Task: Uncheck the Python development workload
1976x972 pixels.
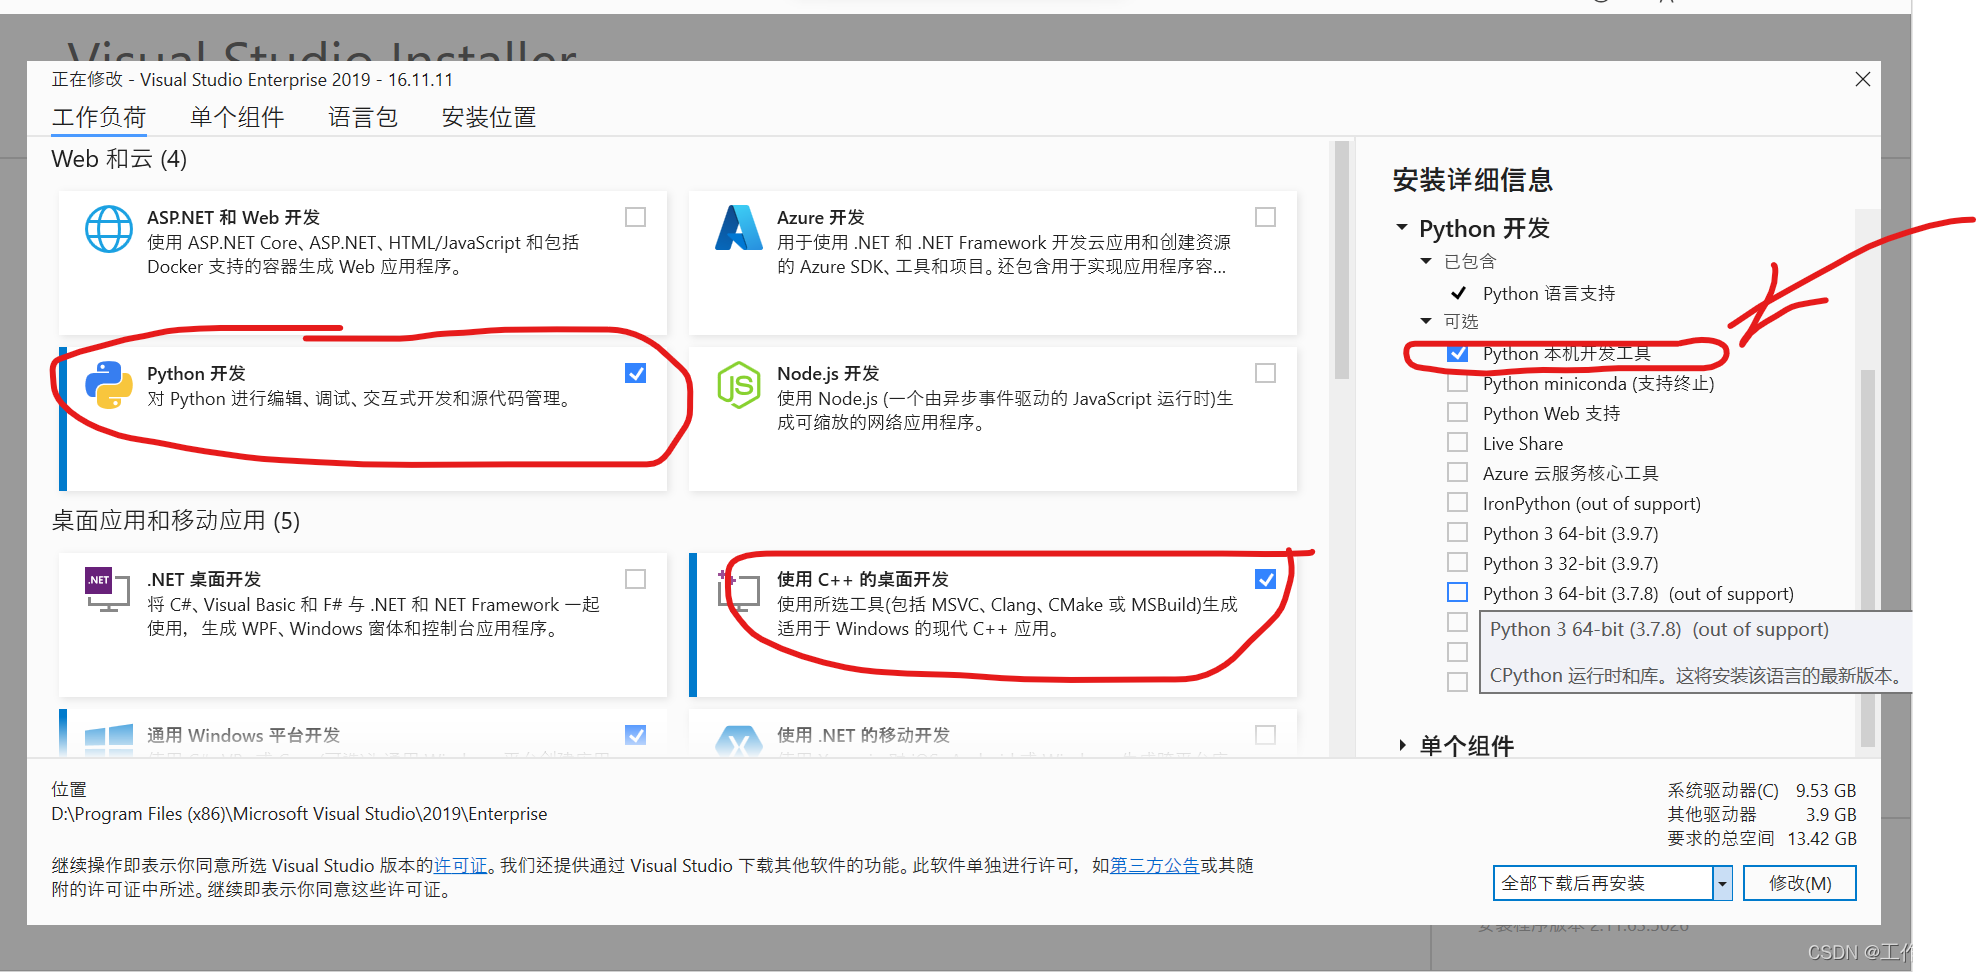Action: (x=635, y=373)
